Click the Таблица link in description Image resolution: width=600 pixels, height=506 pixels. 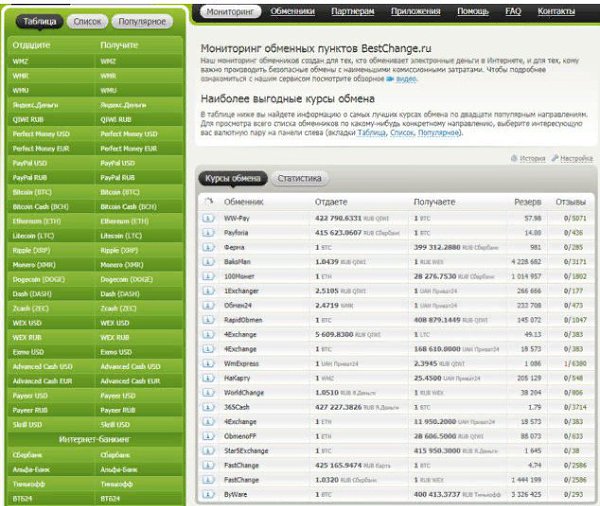pyautogui.click(x=372, y=133)
